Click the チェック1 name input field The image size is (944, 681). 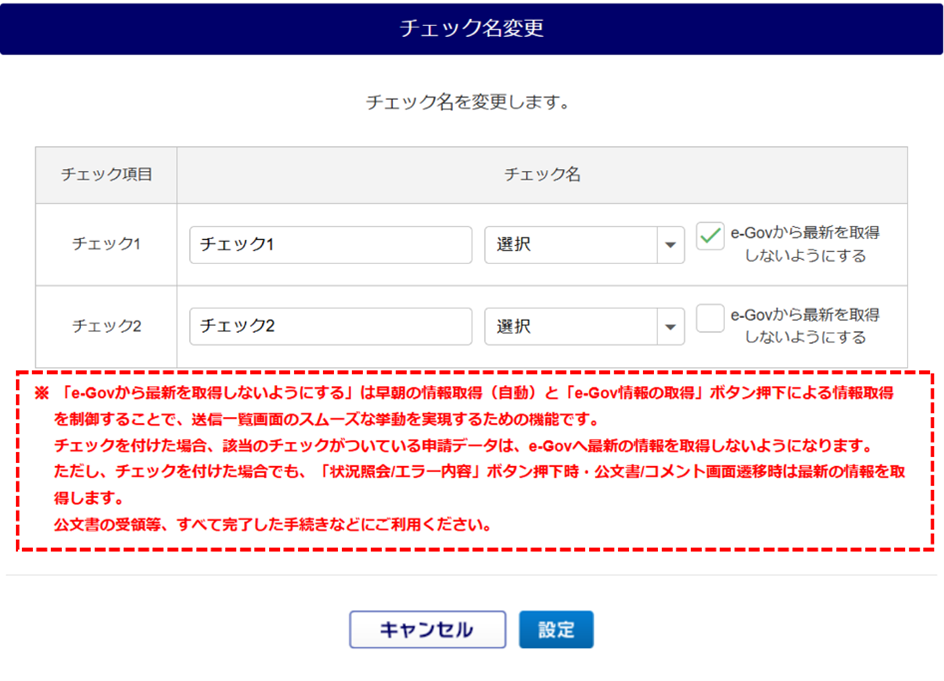pyautogui.click(x=331, y=245)
